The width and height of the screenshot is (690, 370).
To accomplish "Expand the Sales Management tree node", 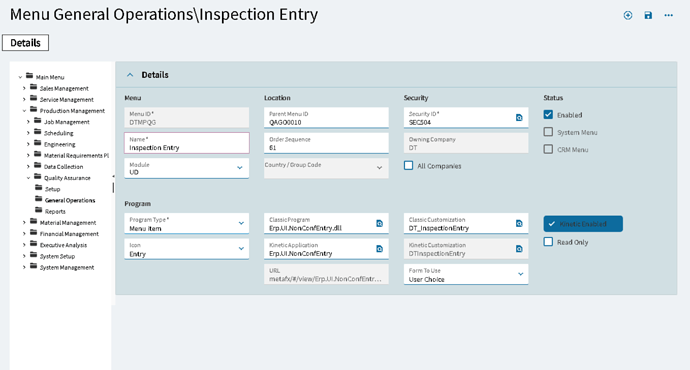I will pyautogui.click(x=24, y=88).
